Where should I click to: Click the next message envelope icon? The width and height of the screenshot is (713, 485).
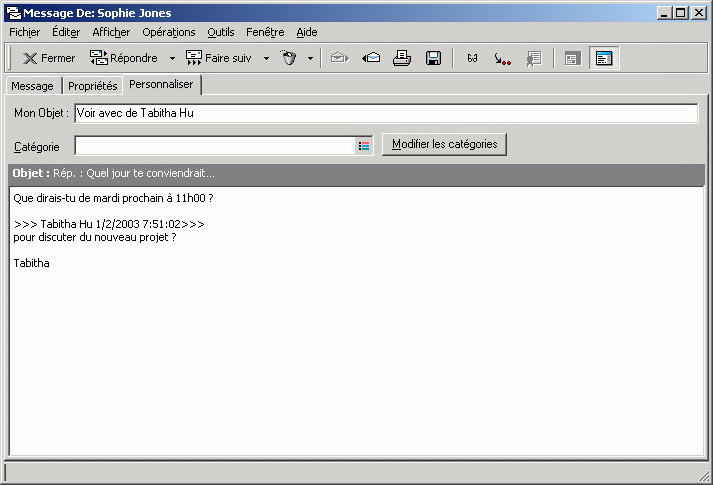340,58
